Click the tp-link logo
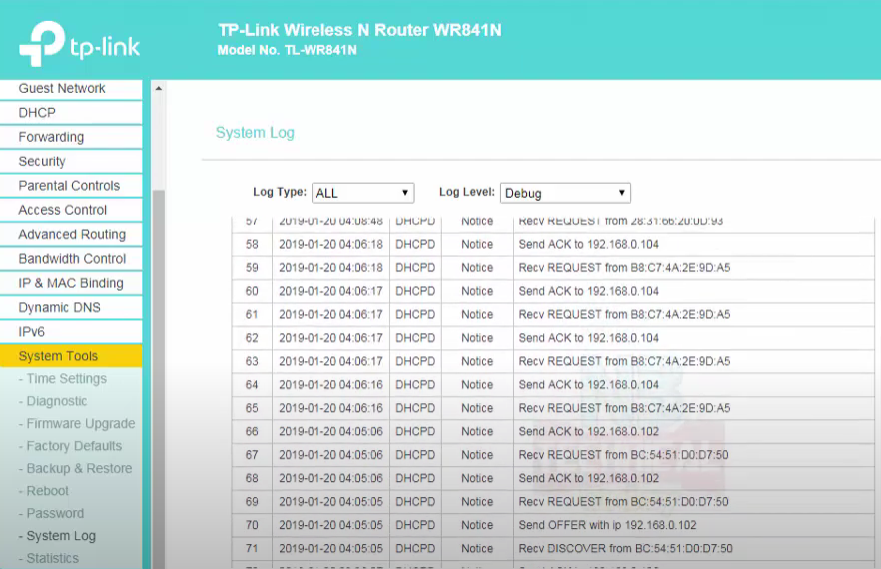881x569 pixels. pyautogui.click(x=79, y=44)
